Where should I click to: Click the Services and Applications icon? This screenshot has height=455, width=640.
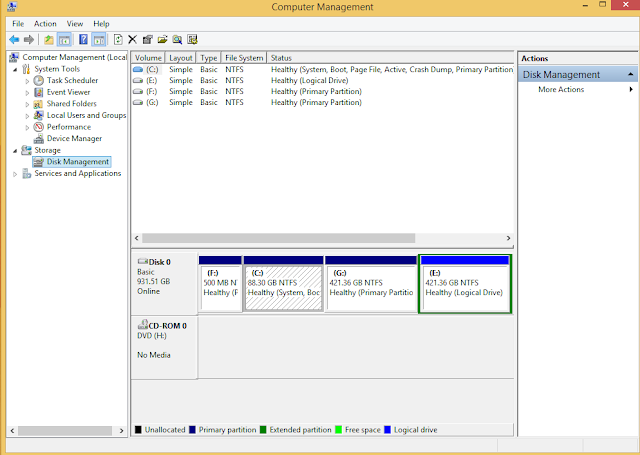27,173
